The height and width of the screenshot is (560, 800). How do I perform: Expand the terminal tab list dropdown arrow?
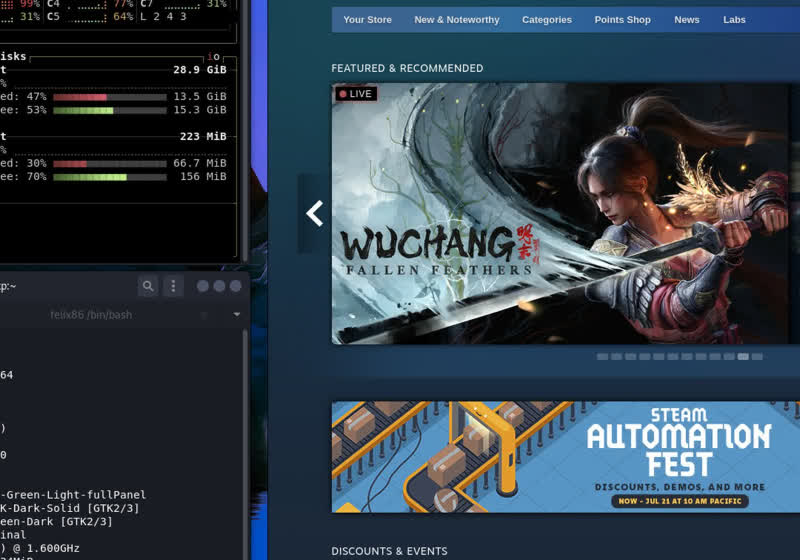(237, 314)
